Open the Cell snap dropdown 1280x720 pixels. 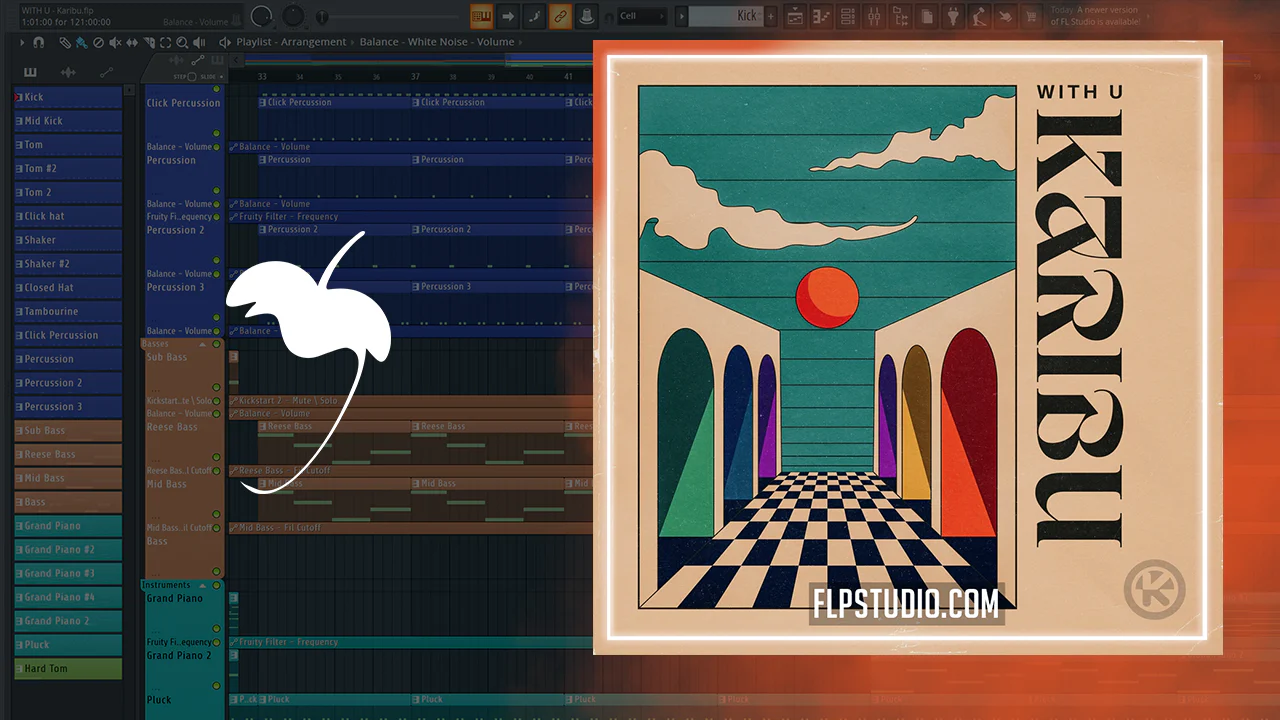coord(641,16)
